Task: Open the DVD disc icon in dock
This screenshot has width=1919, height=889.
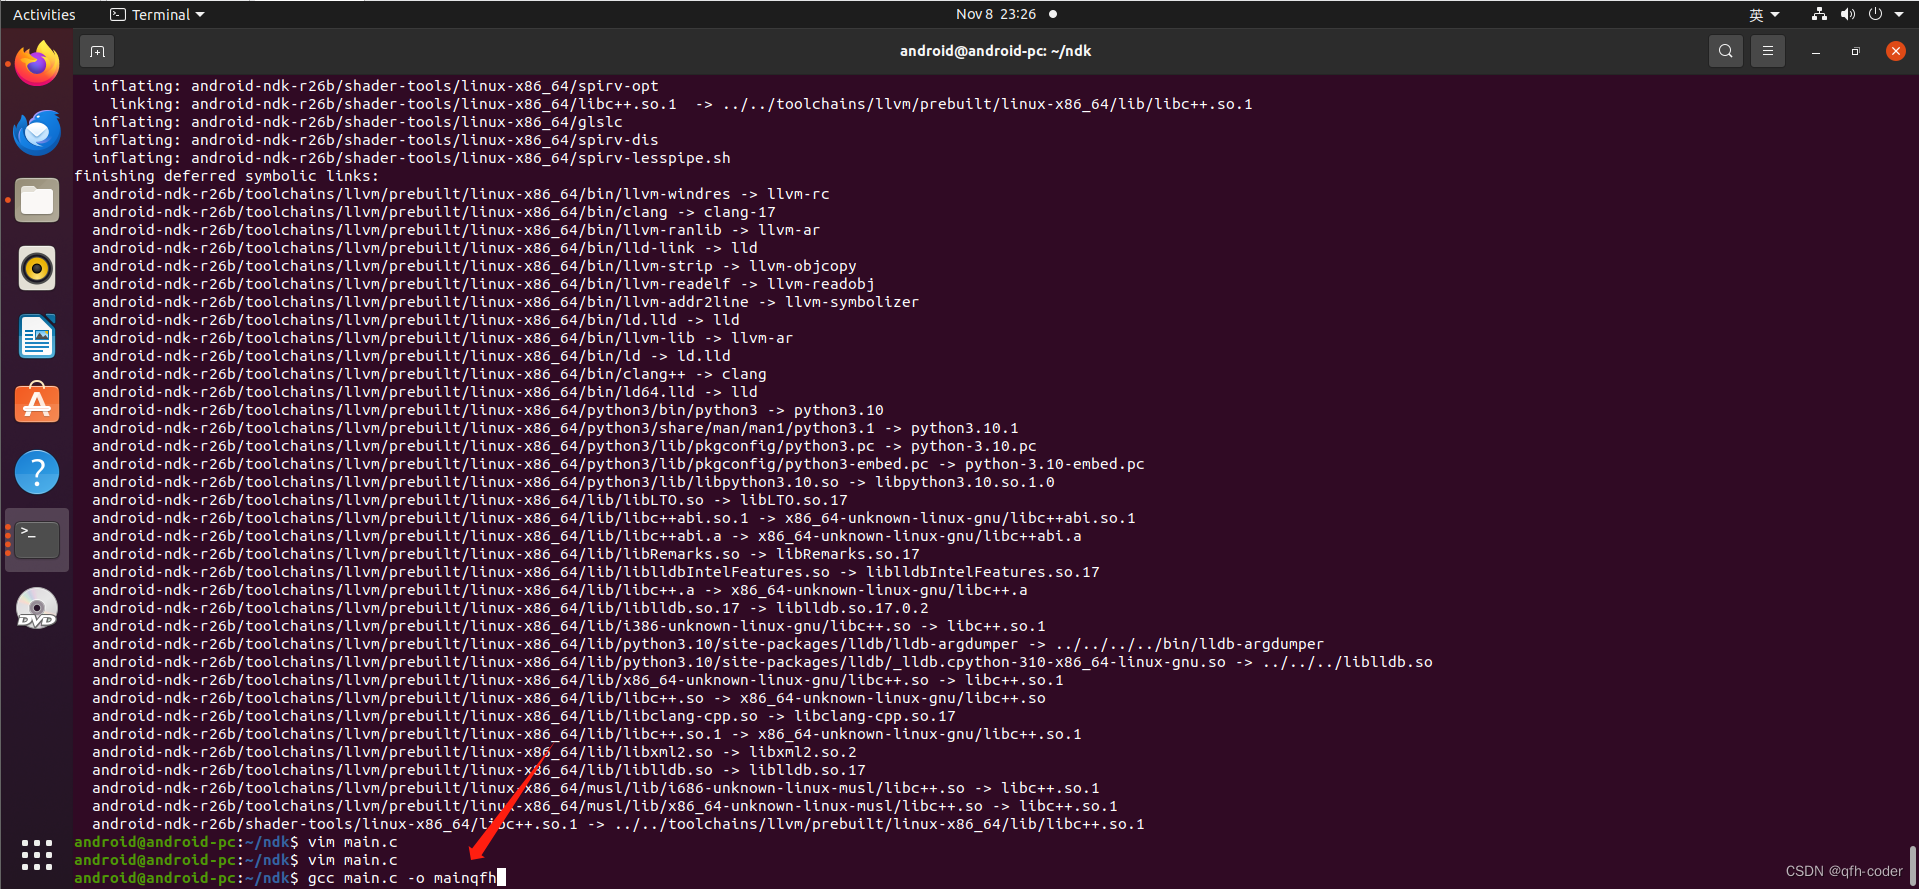Action: coord(37,608)
